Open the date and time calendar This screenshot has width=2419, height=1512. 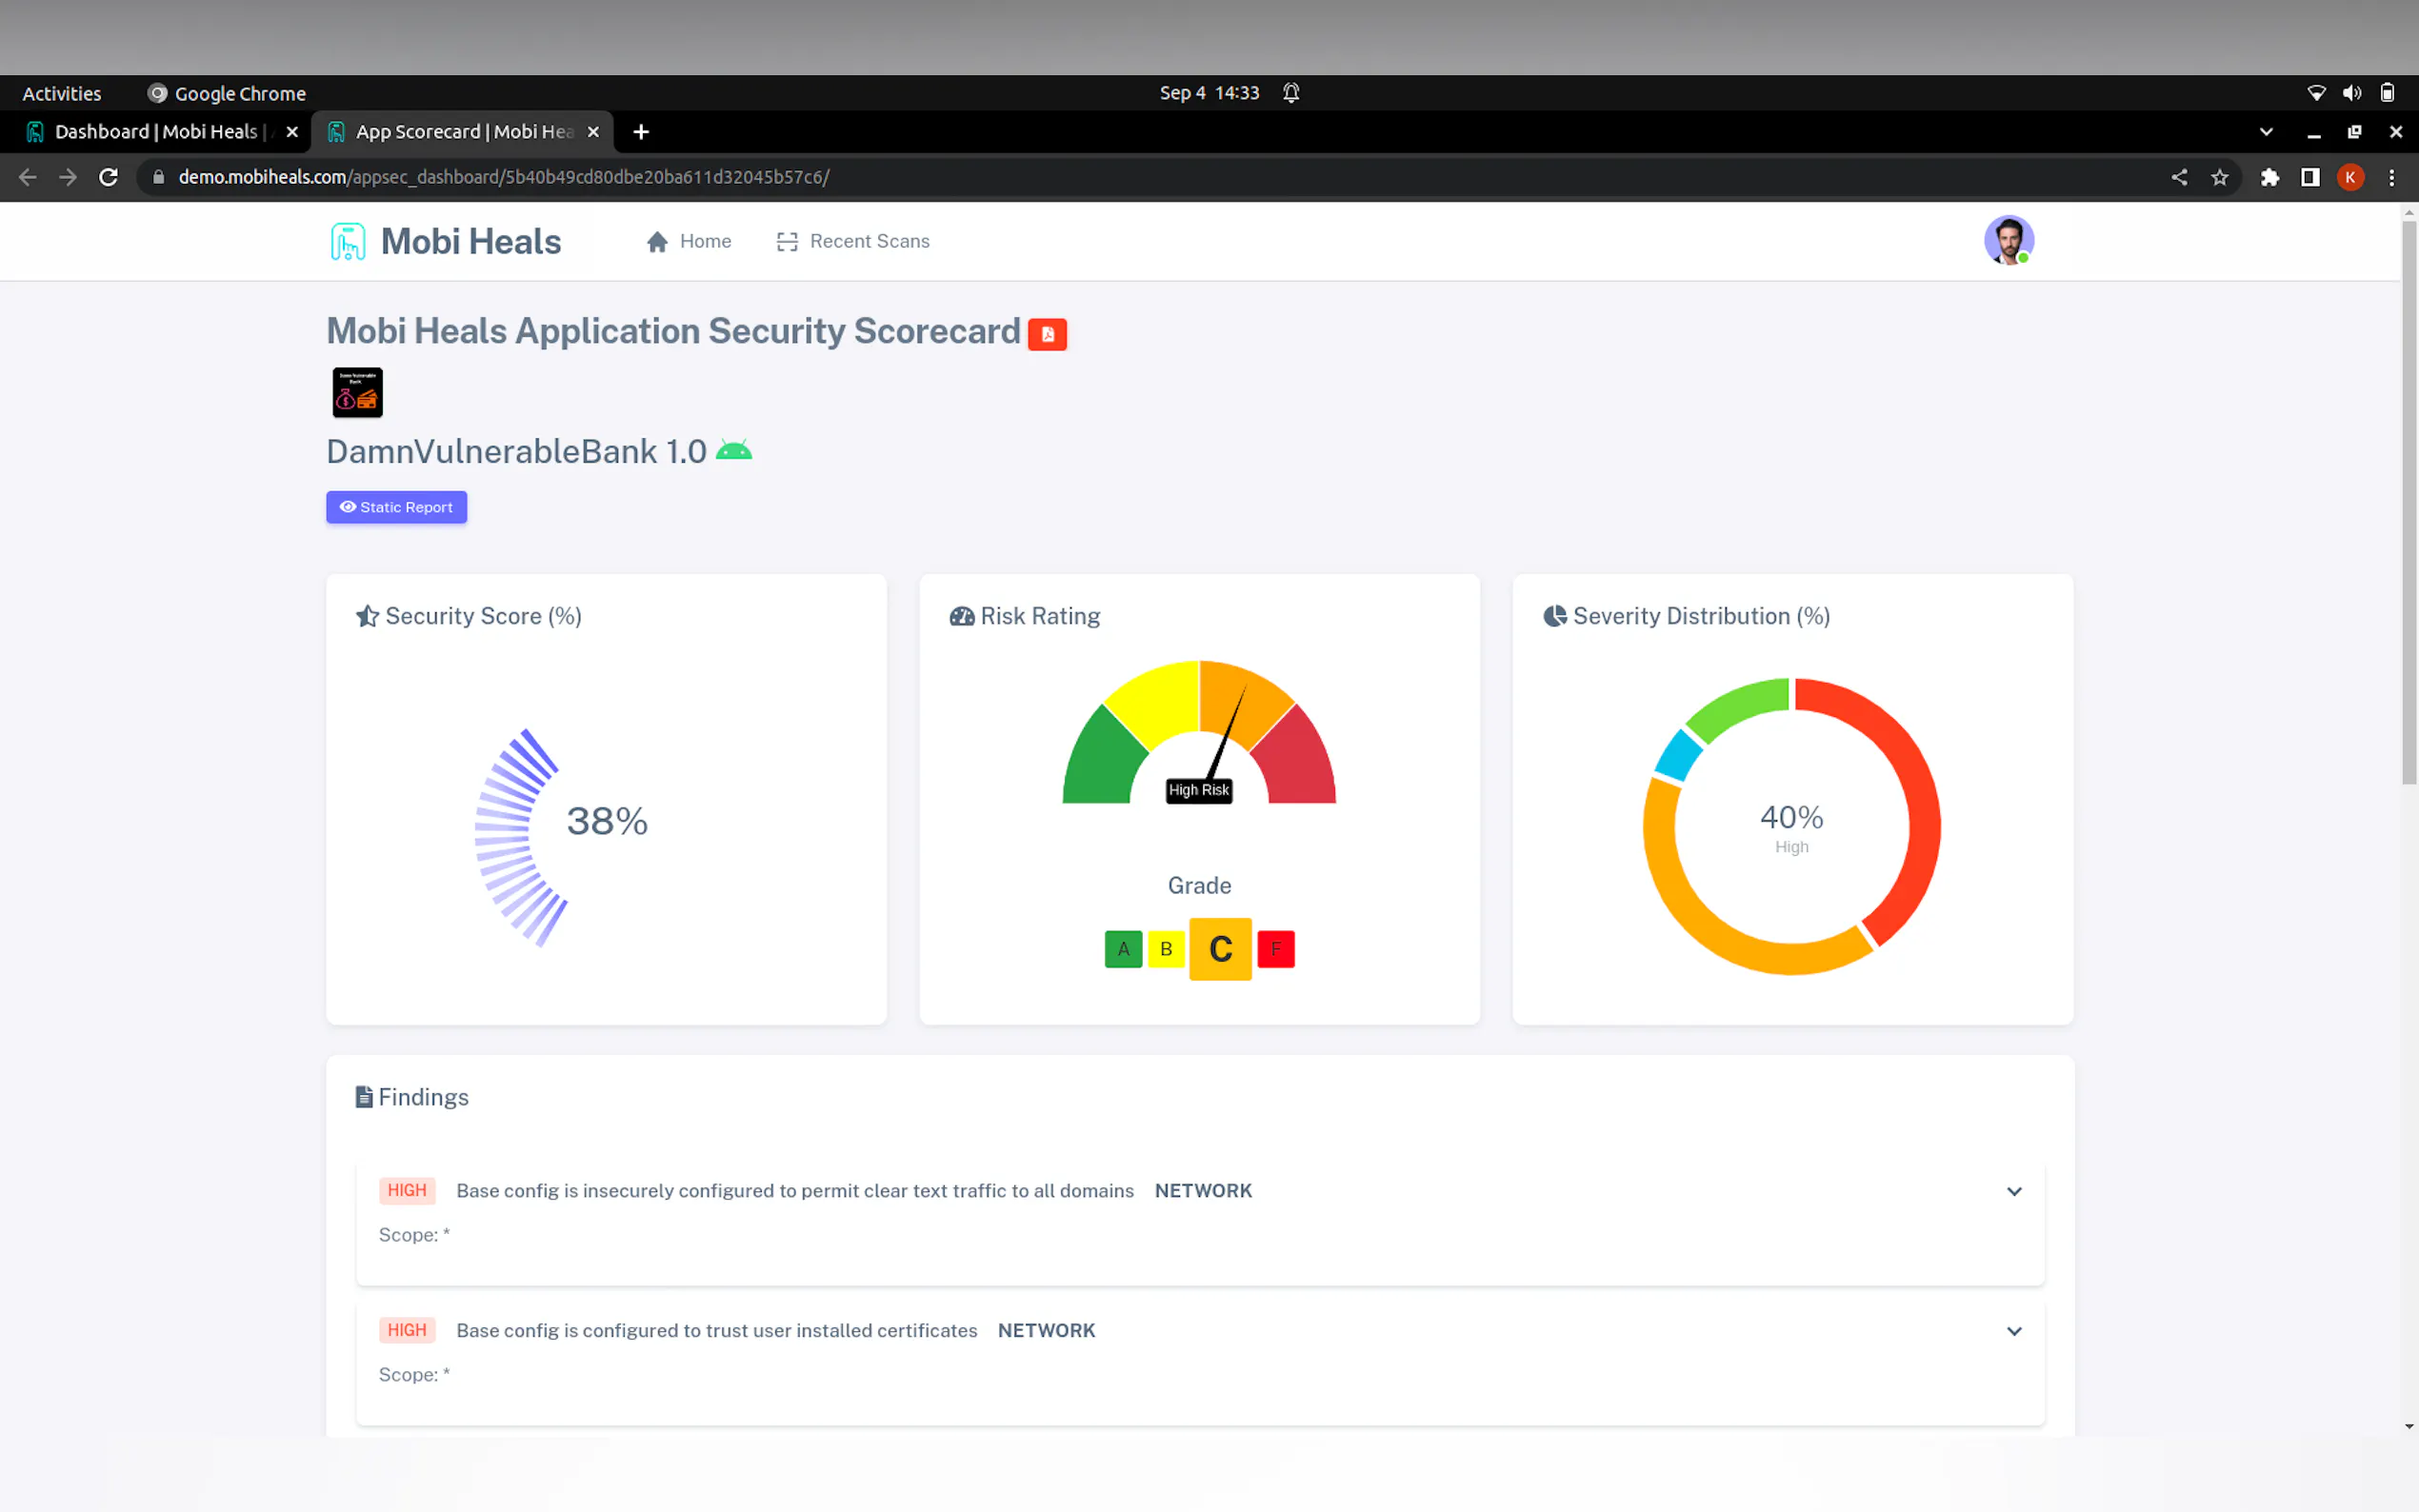(1209, 93)
